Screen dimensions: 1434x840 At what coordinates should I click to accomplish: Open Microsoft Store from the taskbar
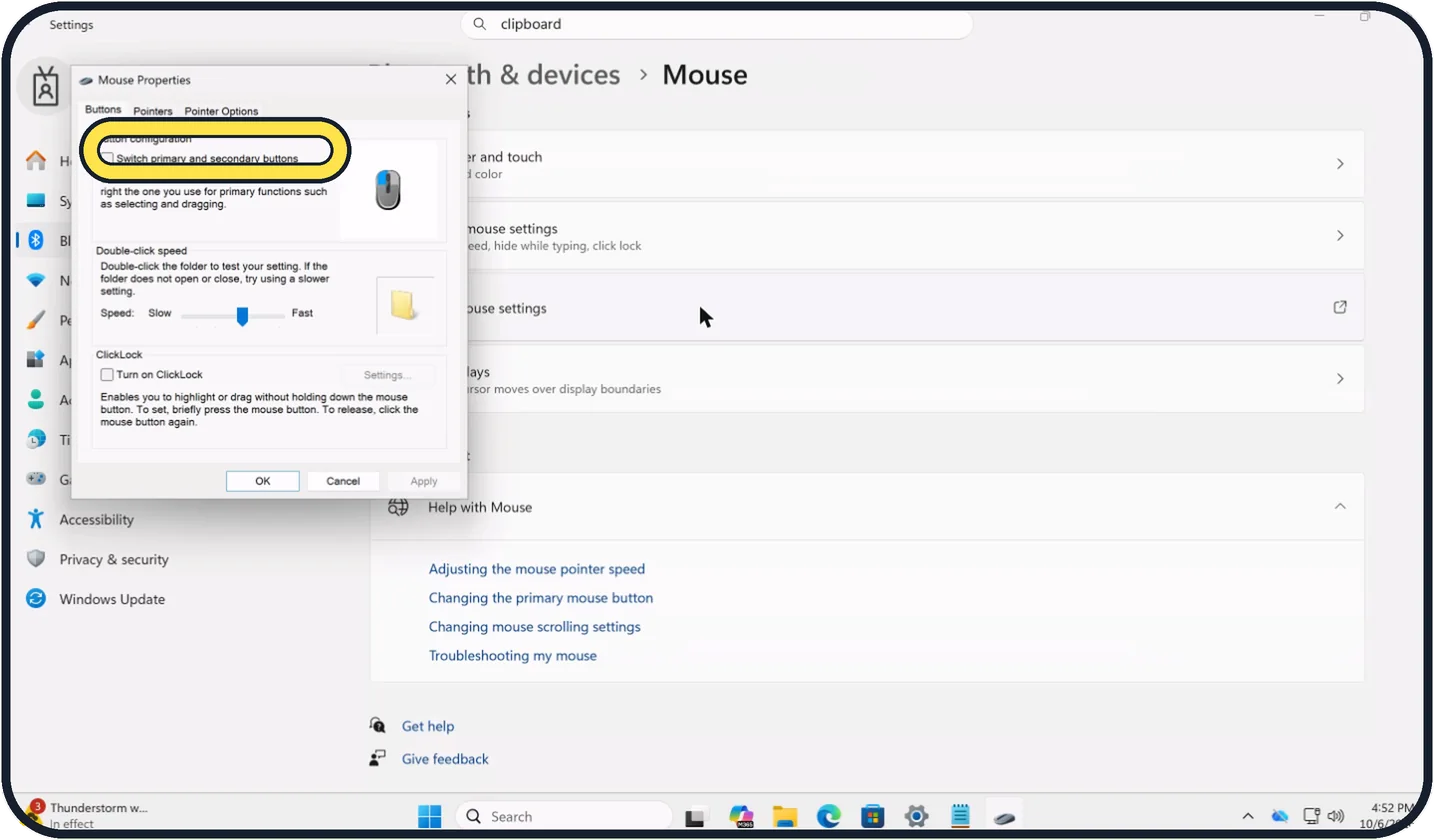tap(872, 816)
